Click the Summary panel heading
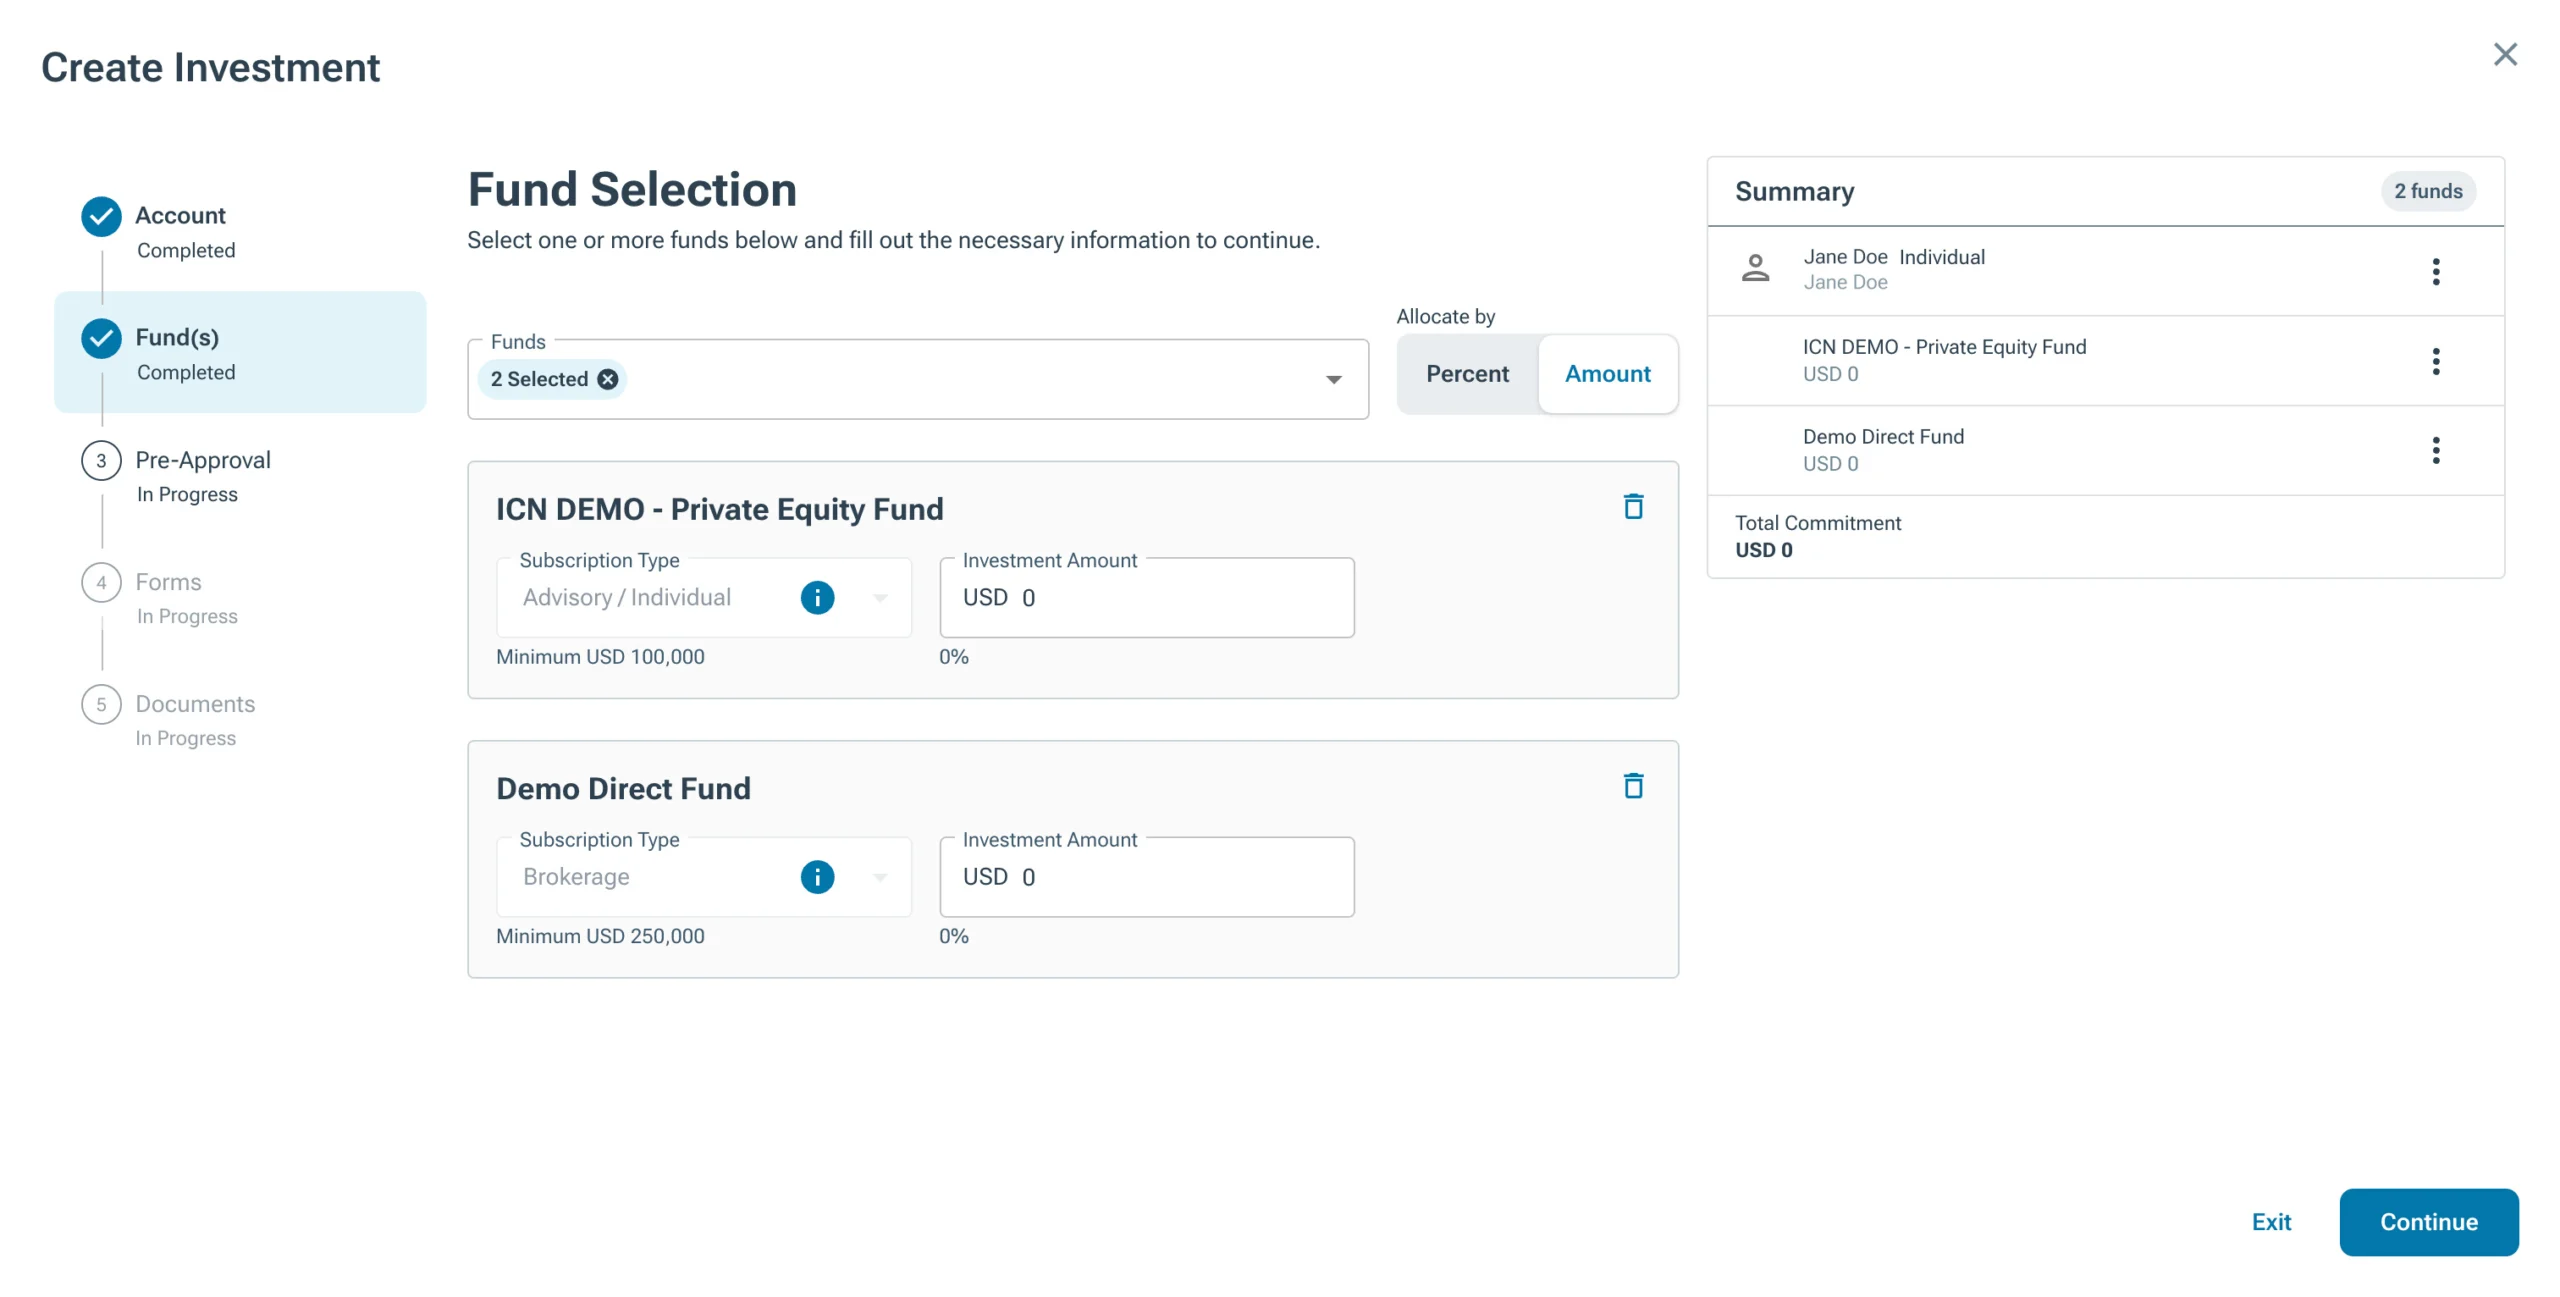 click(x=1794, y=191)
